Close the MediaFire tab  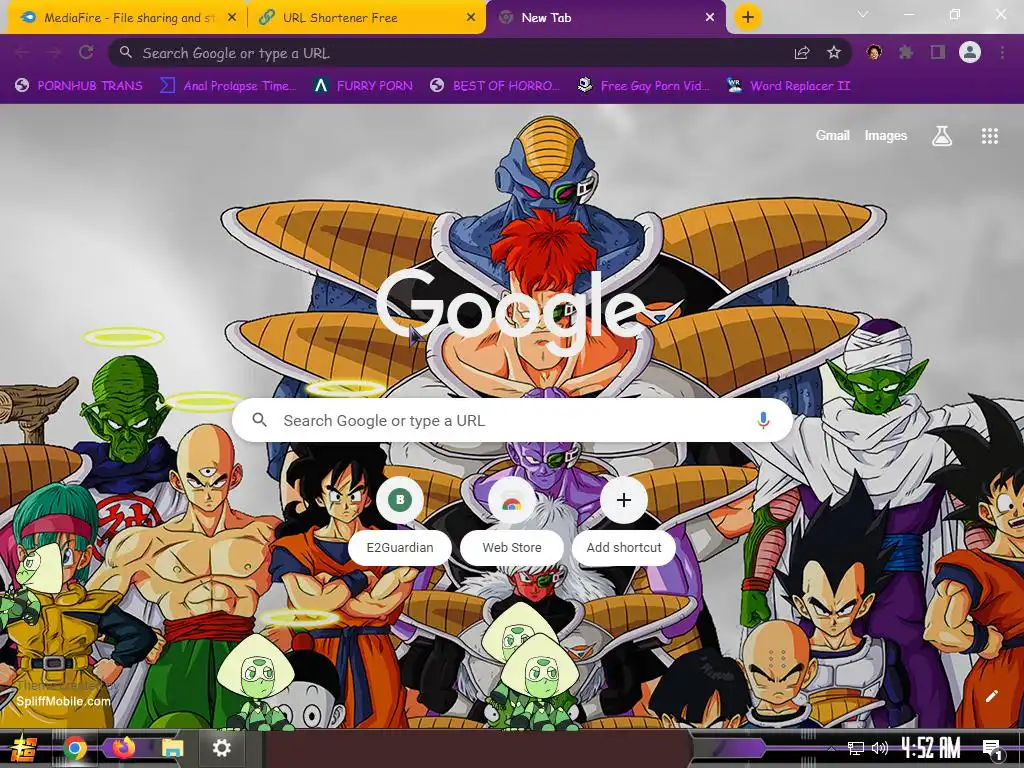232,18
